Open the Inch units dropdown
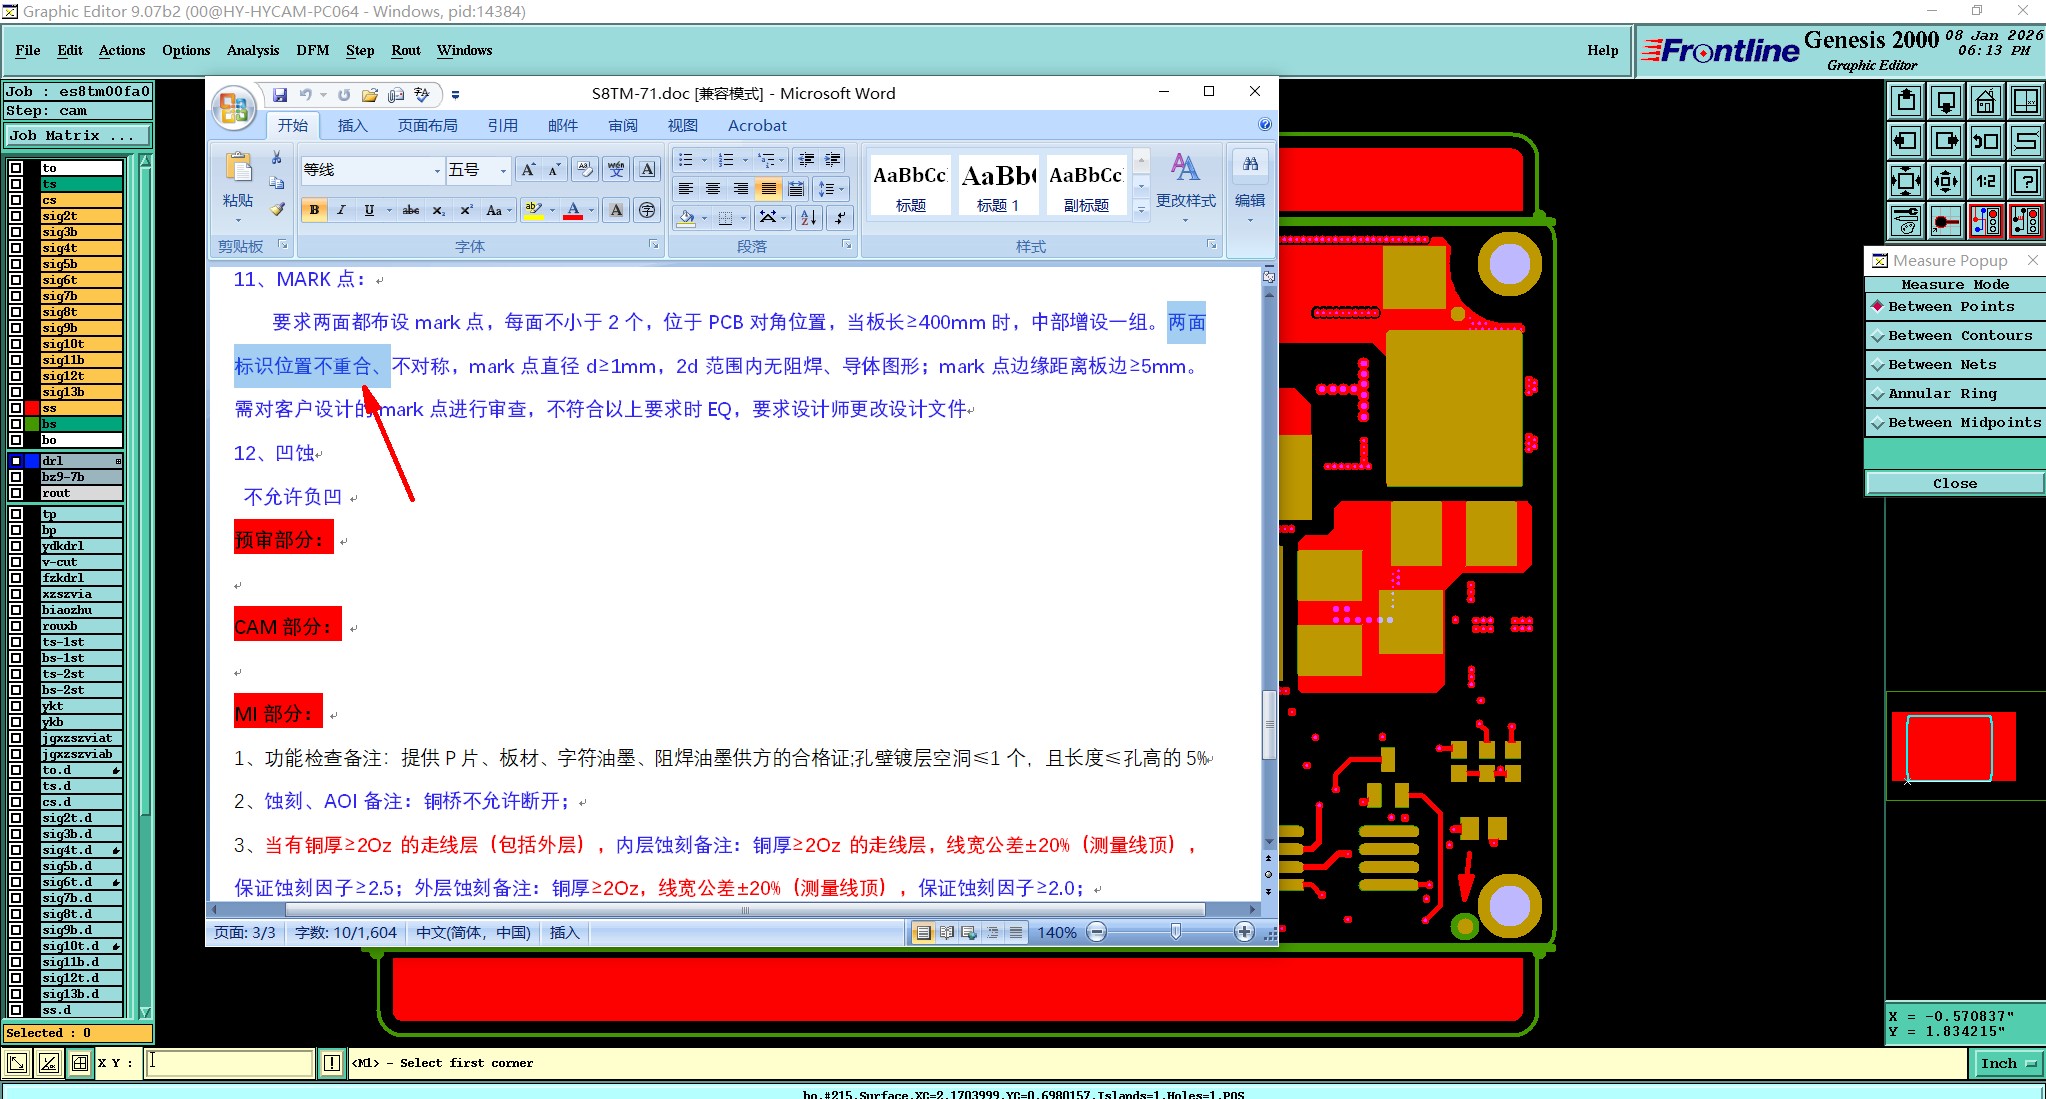The height and width of the screenshot is (1099, 2046). coord(2007,1063)
